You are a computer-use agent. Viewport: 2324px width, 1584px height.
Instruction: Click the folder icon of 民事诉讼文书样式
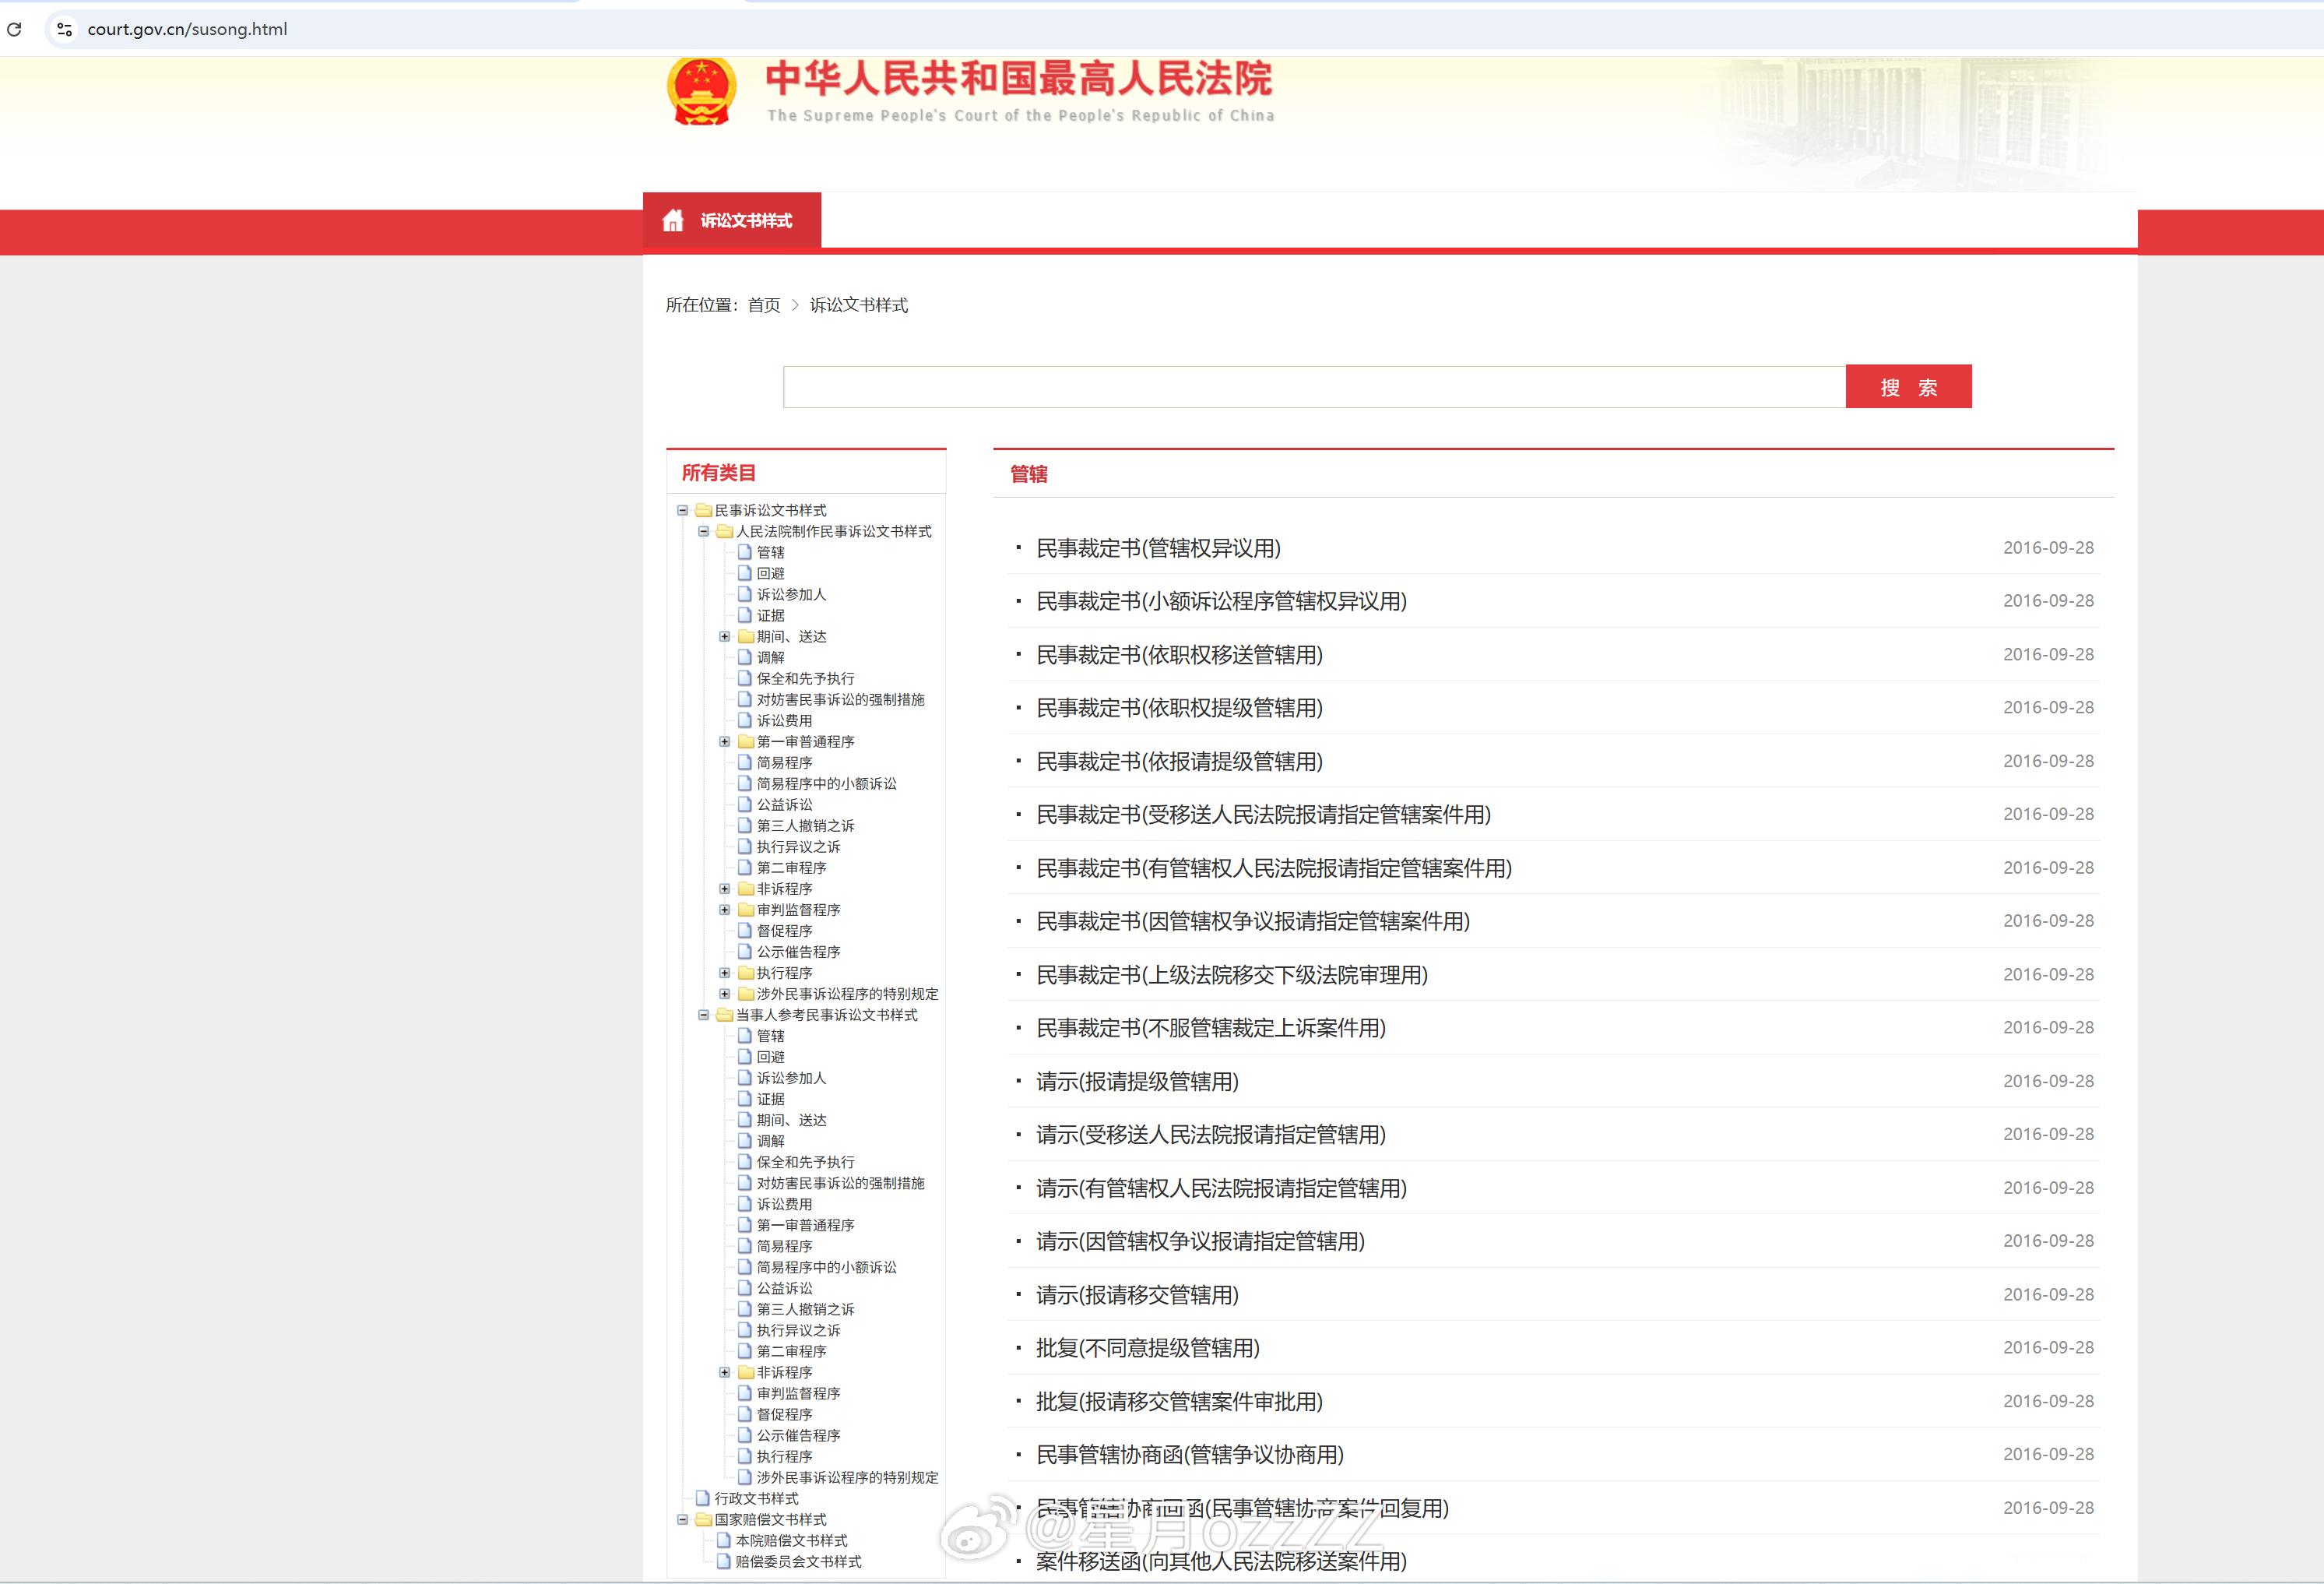pyautogui.click(x=703, y=510)
